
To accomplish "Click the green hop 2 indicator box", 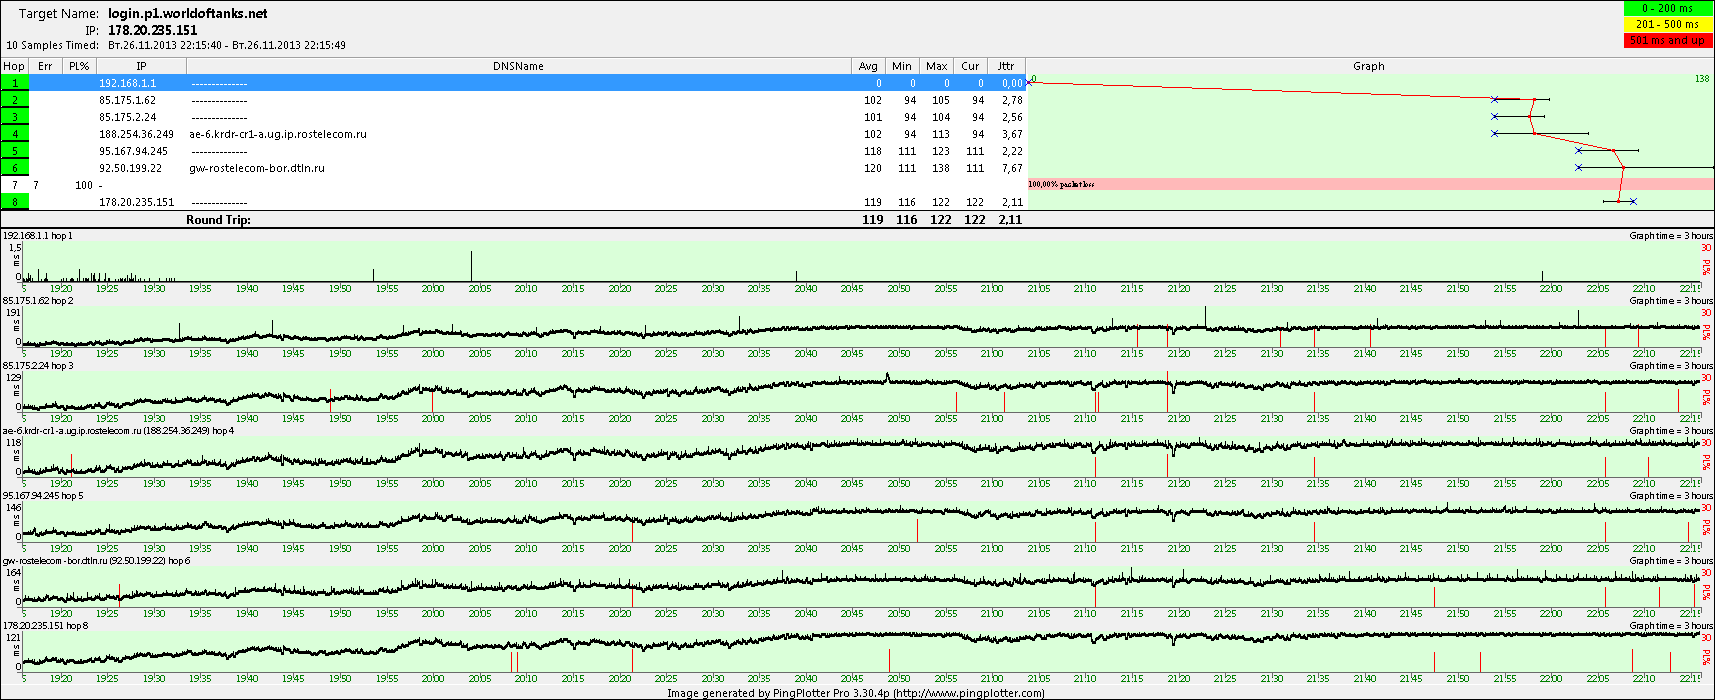I will (x=15, y=100).
